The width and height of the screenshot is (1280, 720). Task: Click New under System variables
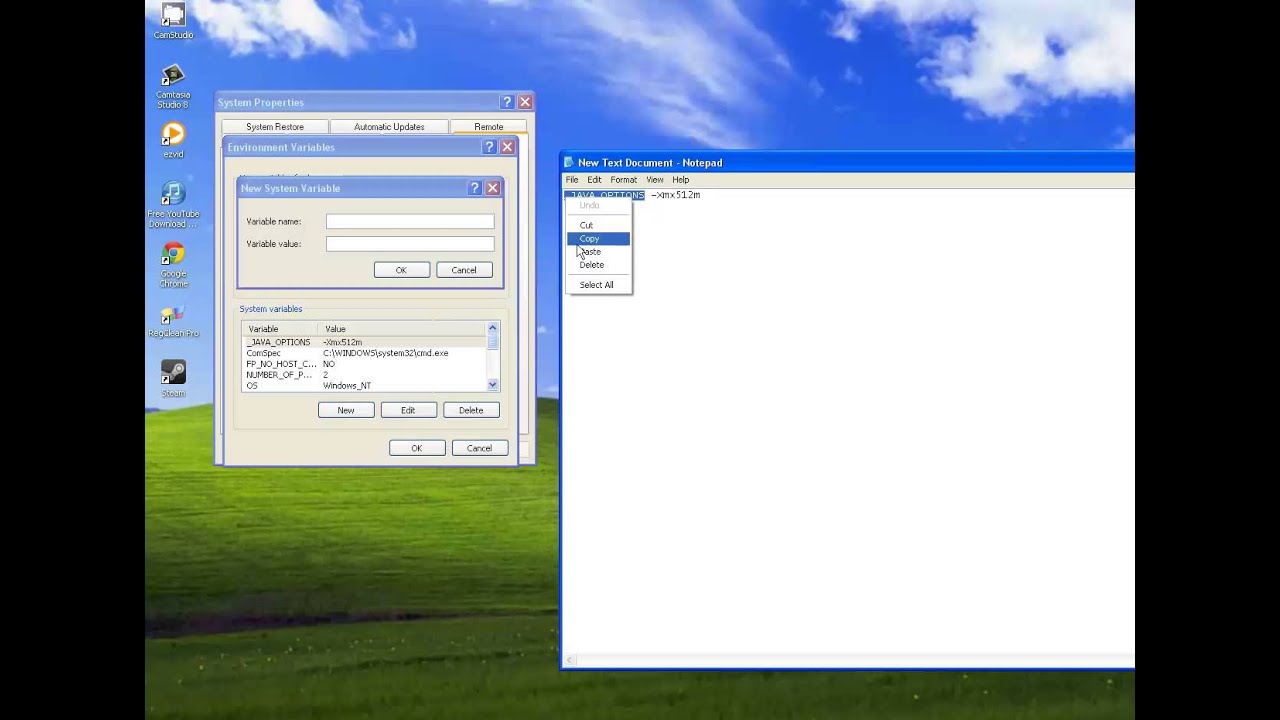click(x=346, y=410)
